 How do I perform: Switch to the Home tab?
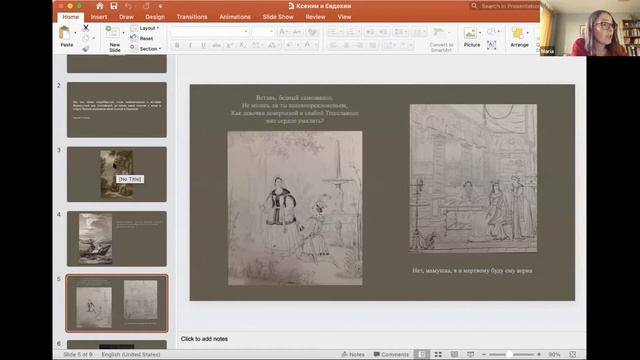pos(71,17)
